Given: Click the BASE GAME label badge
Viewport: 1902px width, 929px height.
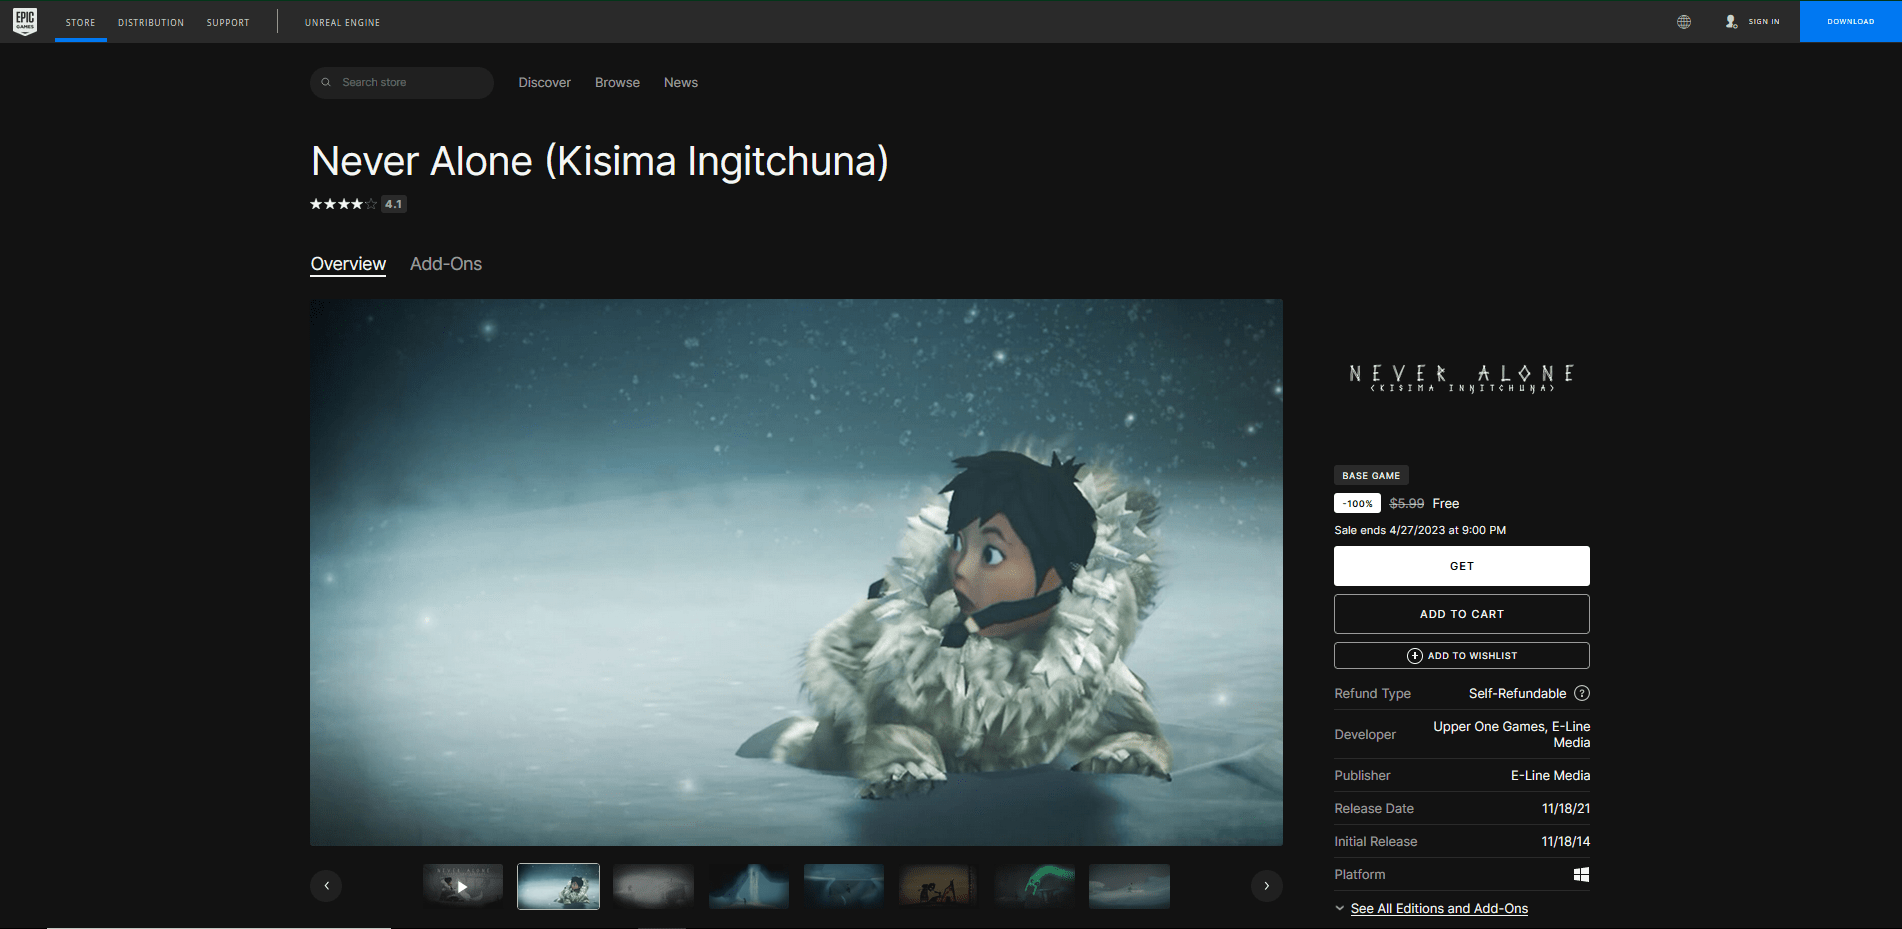Looking at the screenshot, I should coord(1371,476).
